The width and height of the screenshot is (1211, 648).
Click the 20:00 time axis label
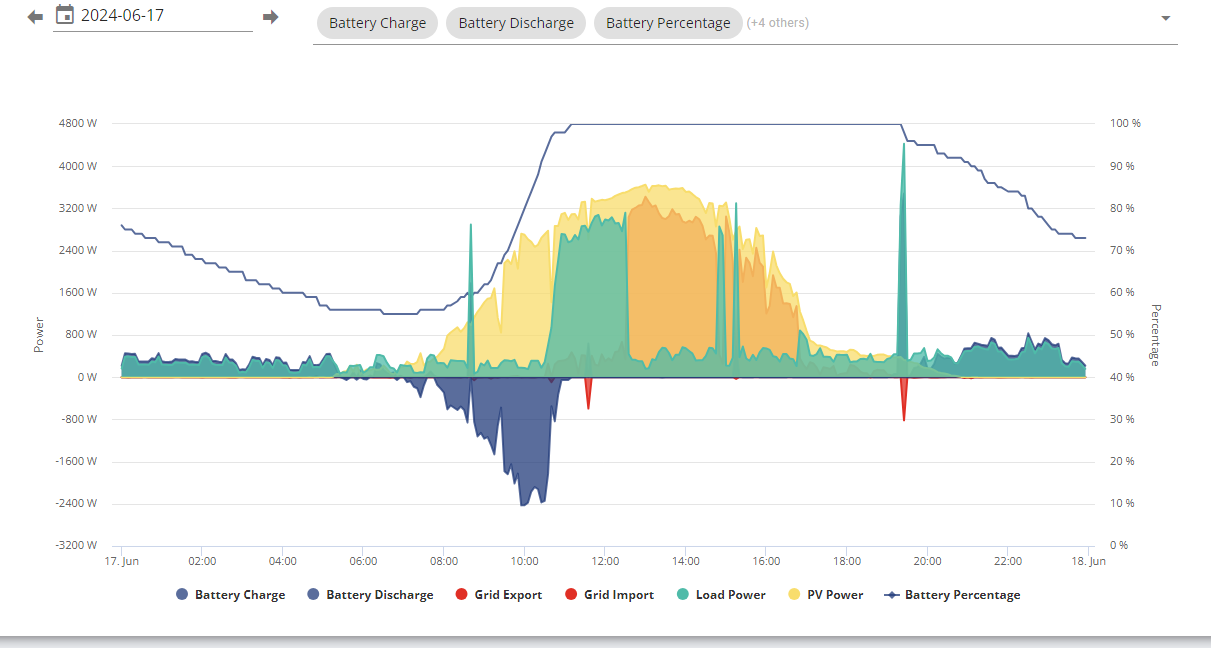click(x=927, y=561)
